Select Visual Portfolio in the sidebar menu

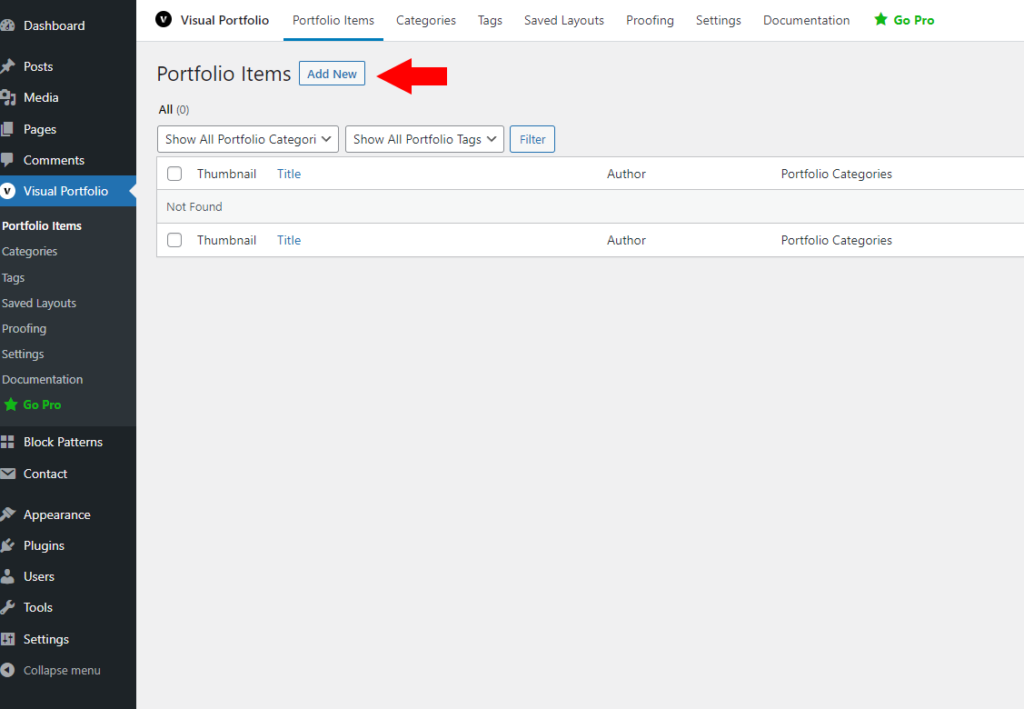pyautogui.click(x=65, y=191)
